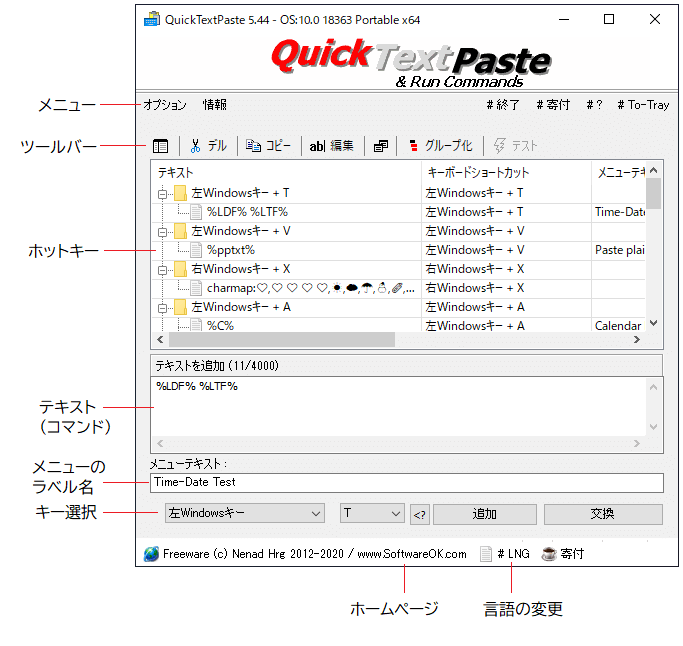Collapse the 左Windowsキー + V group

pos(162,232)
